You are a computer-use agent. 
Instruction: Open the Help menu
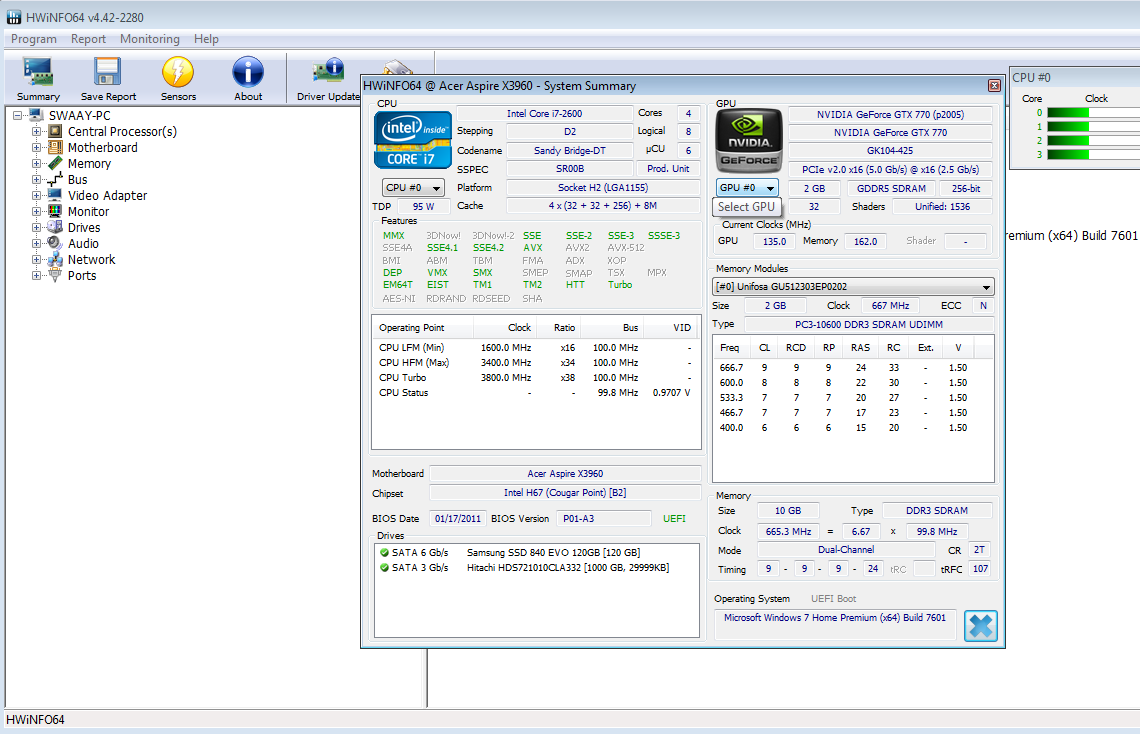tap(206, 39)
